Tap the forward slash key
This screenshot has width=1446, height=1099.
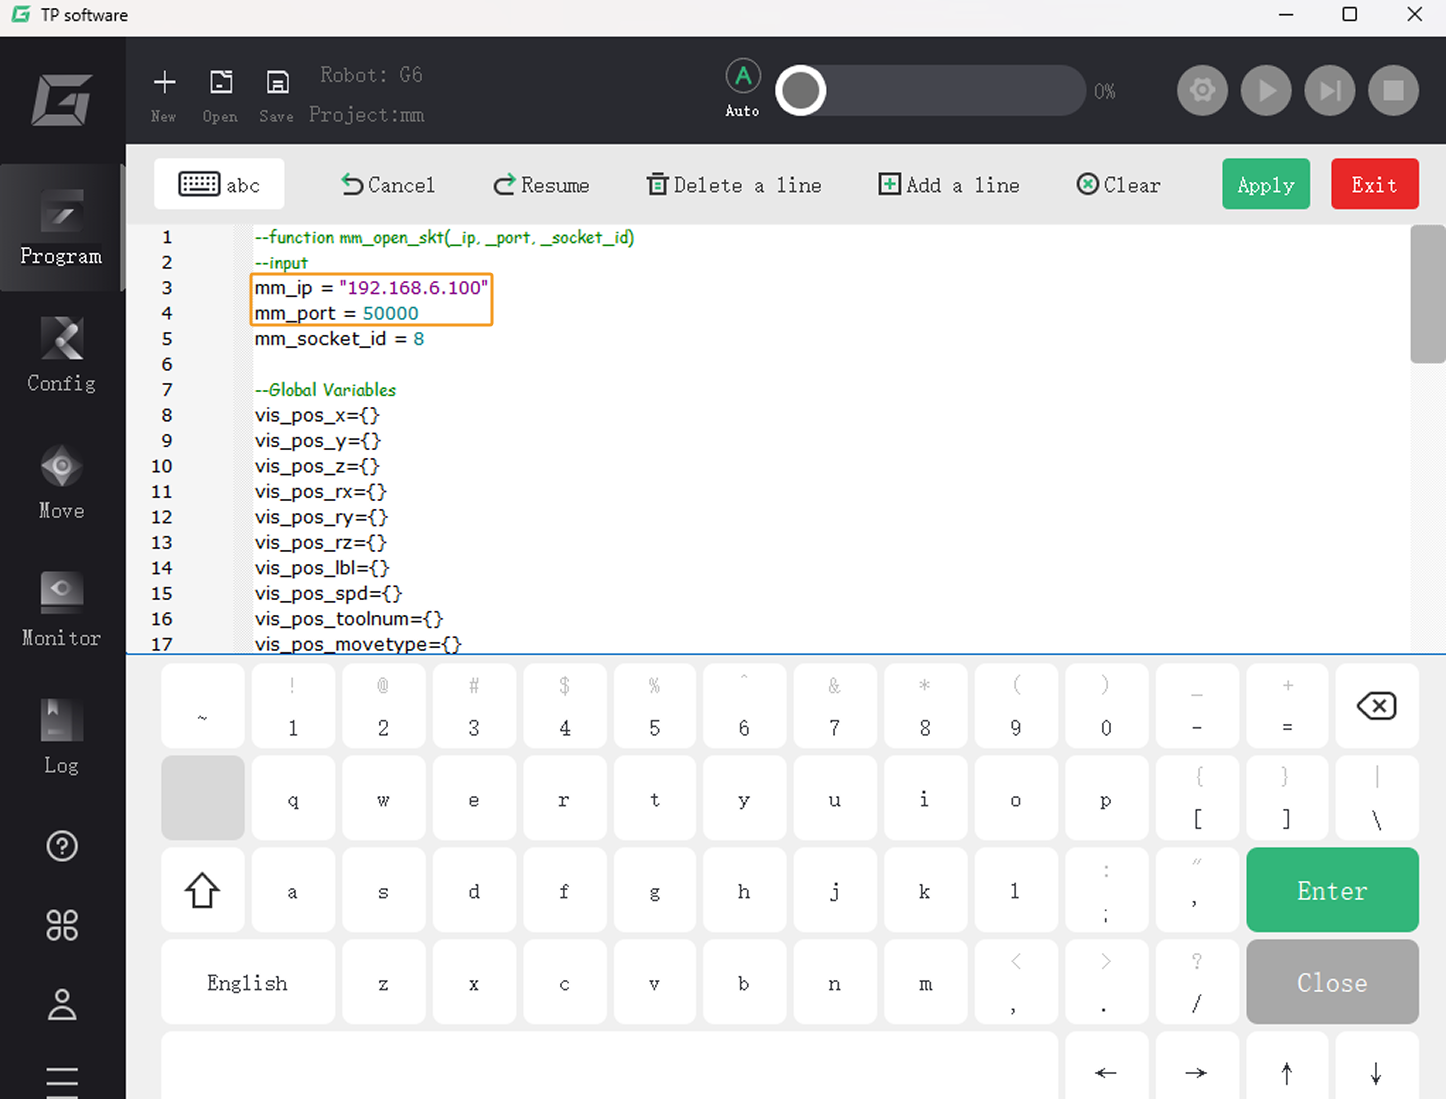point(1197,982)
